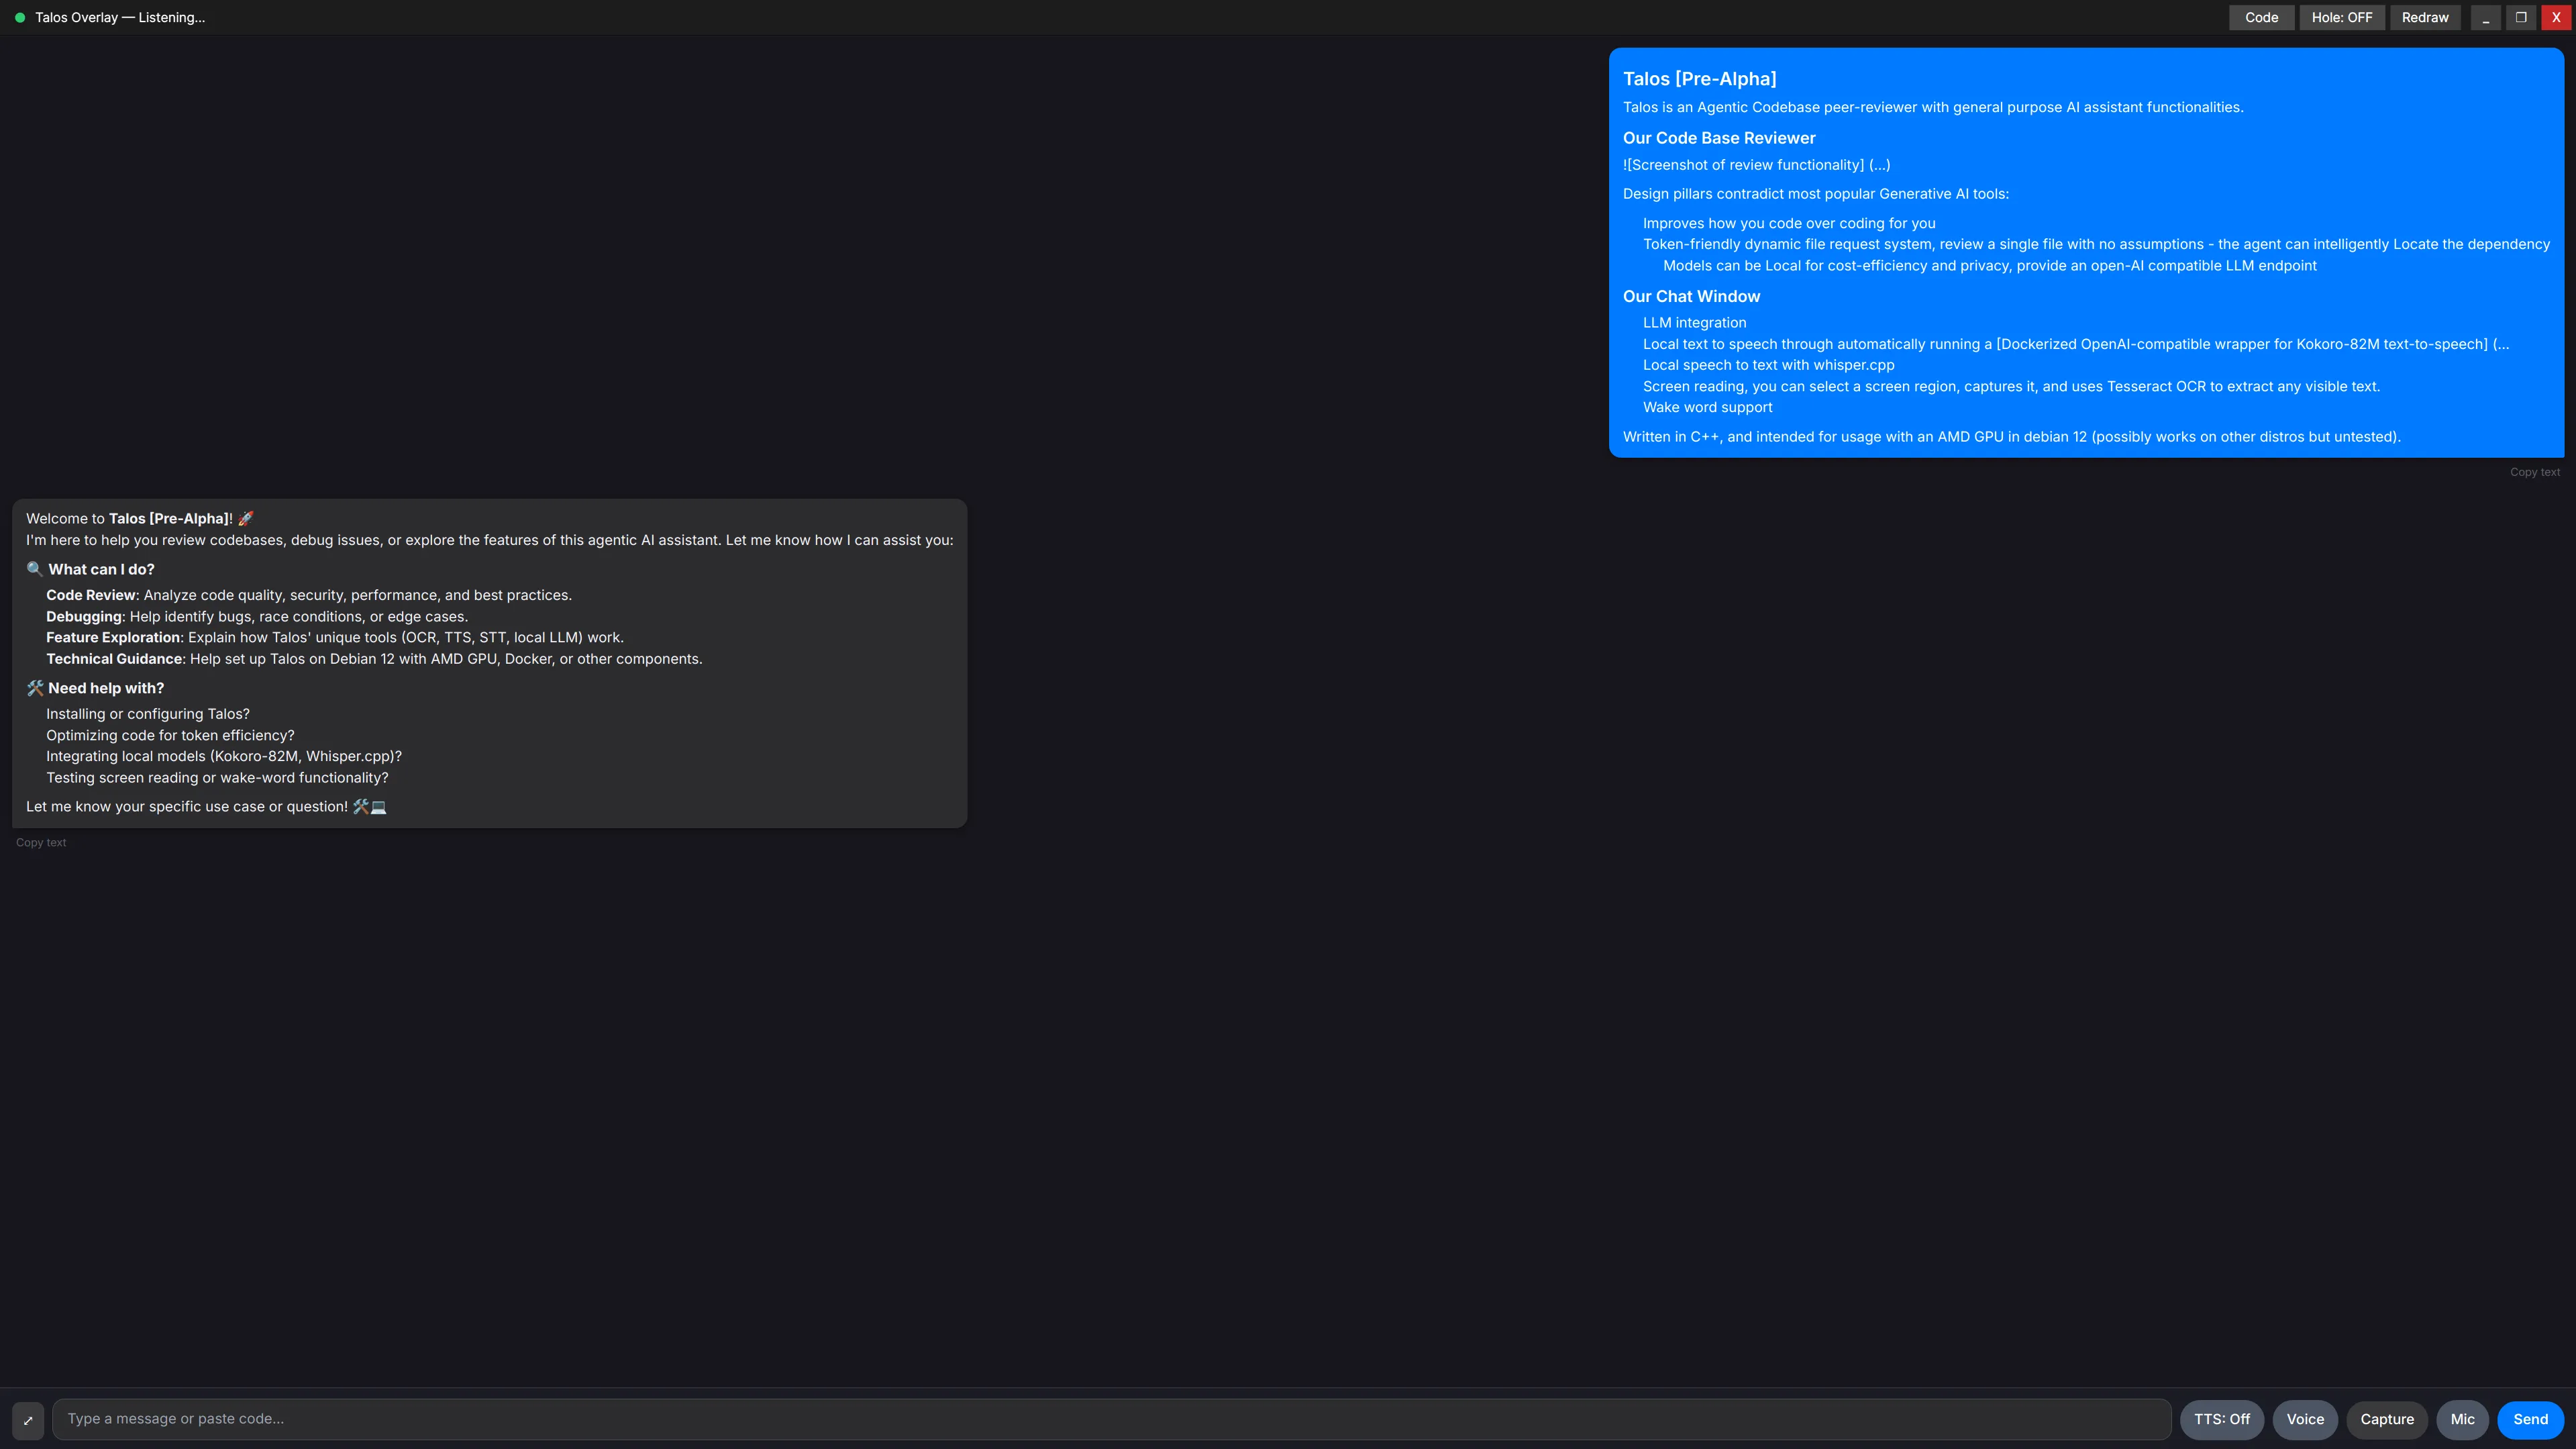Click 'Wake word support' list item
Image resolution: width=2576 pixels, height=1449 pixels.
point(1707,407)
